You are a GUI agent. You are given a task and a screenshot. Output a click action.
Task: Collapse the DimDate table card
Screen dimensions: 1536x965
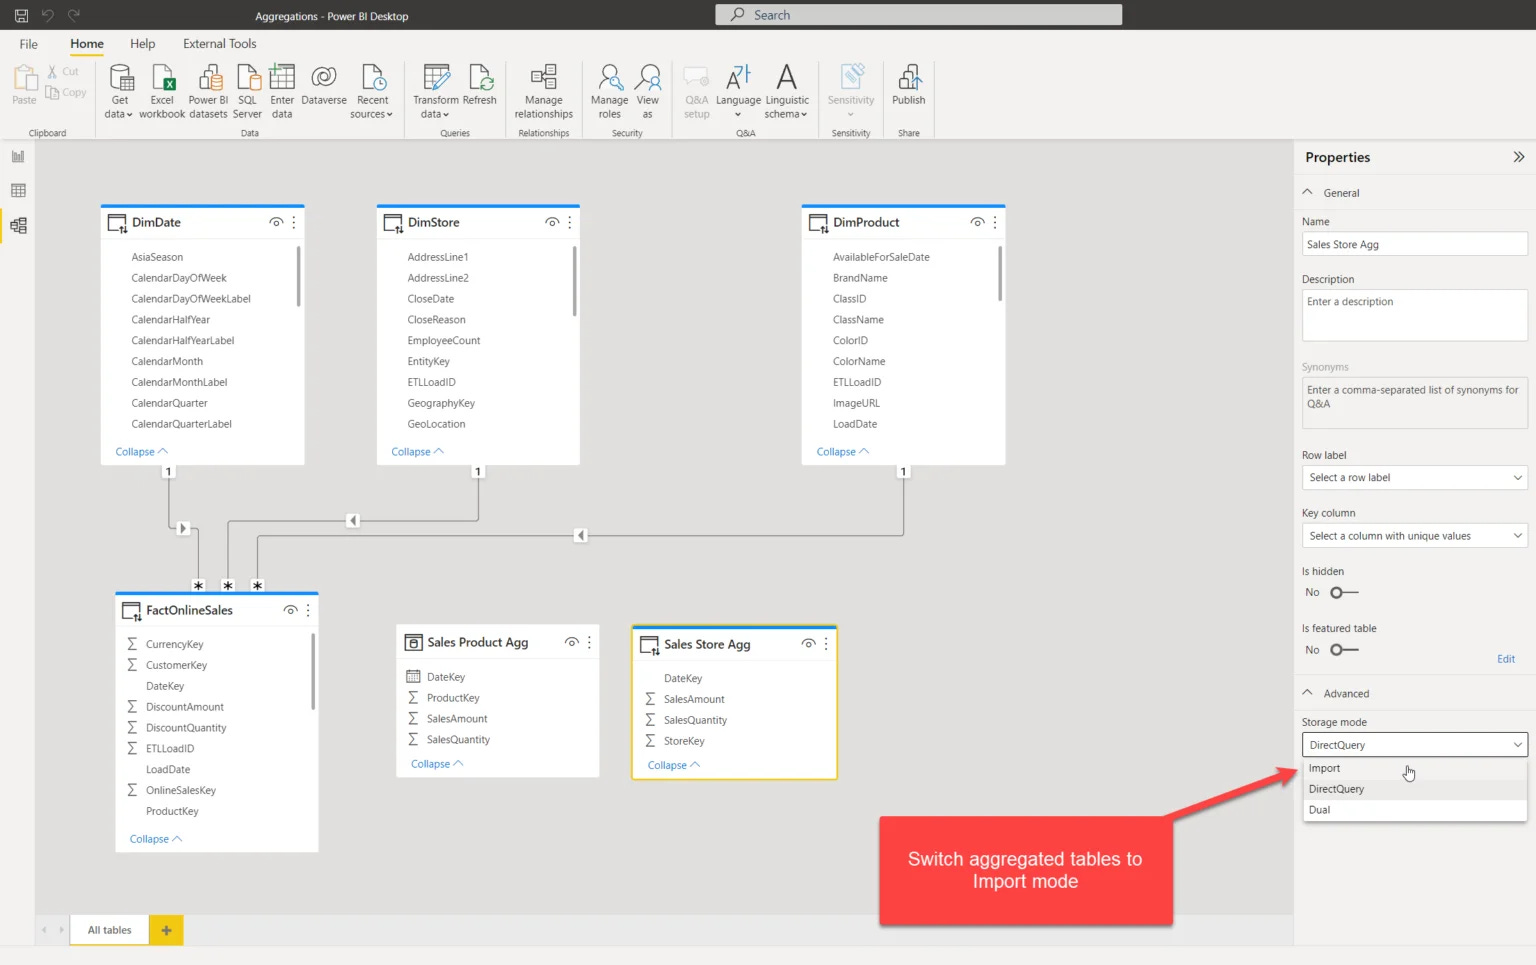pos(141,452)
